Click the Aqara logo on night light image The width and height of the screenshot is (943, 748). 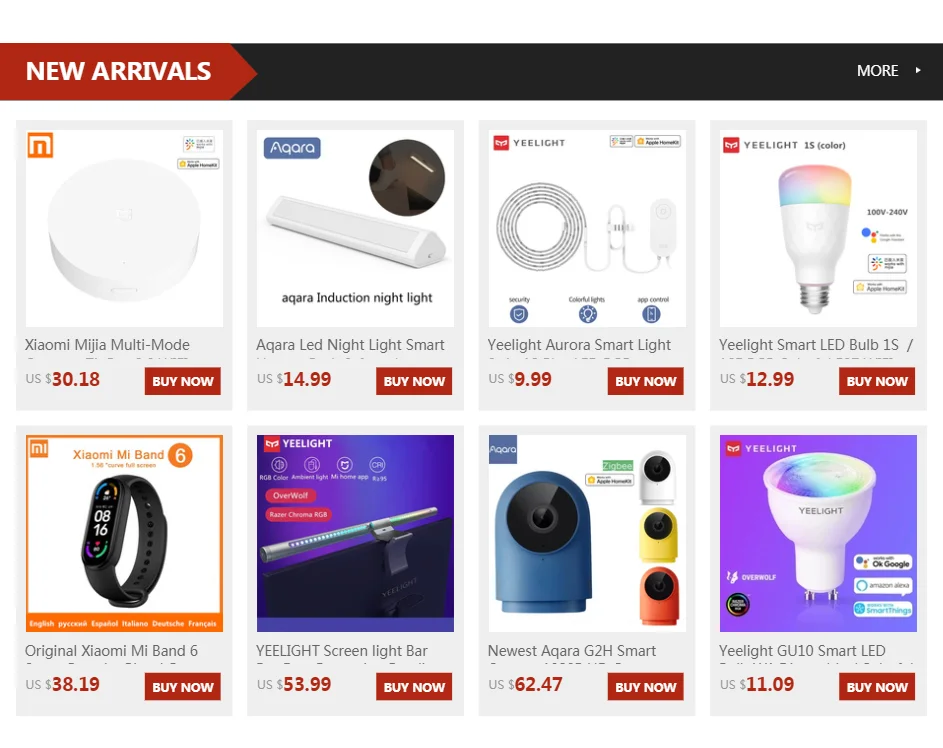(x=292, y=147)
